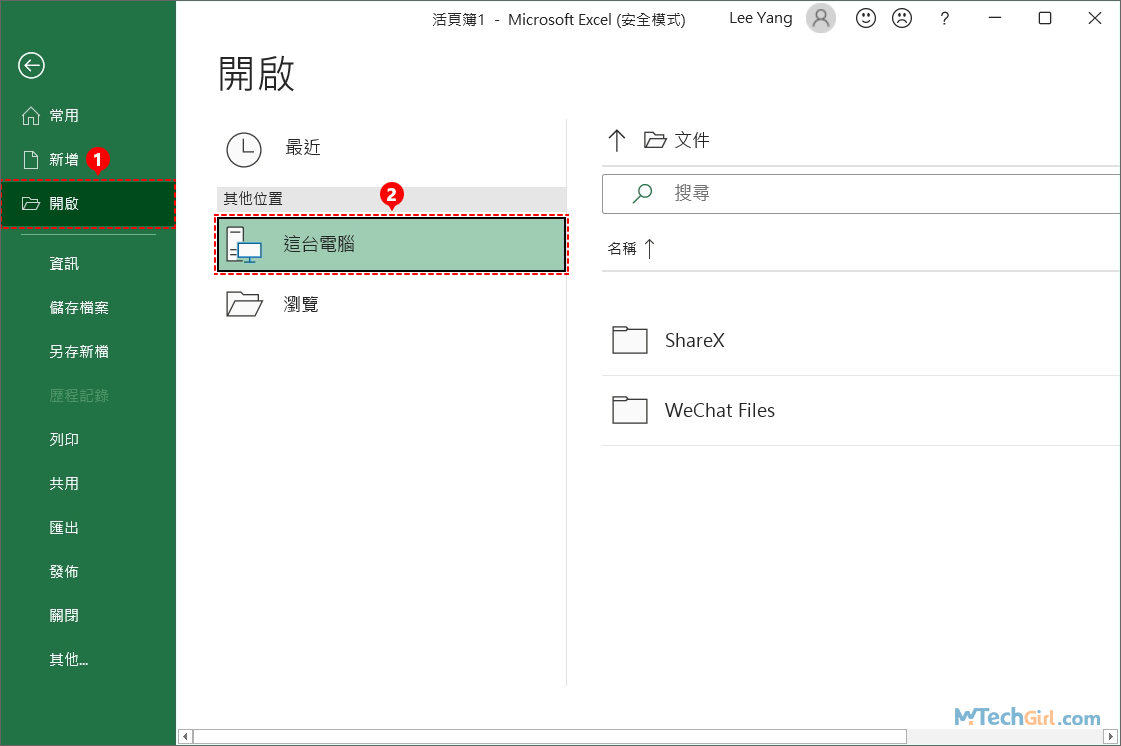Open the ShareX folder
Image resolution: width=1121 pixels, height=746 pixels.
694,341
